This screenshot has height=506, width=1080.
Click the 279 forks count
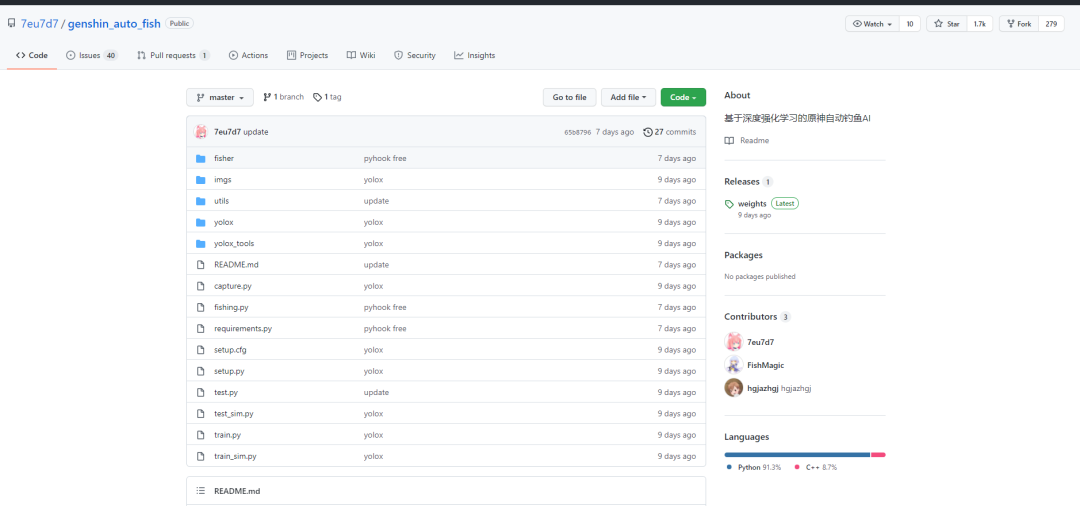tap(1051, 24)
